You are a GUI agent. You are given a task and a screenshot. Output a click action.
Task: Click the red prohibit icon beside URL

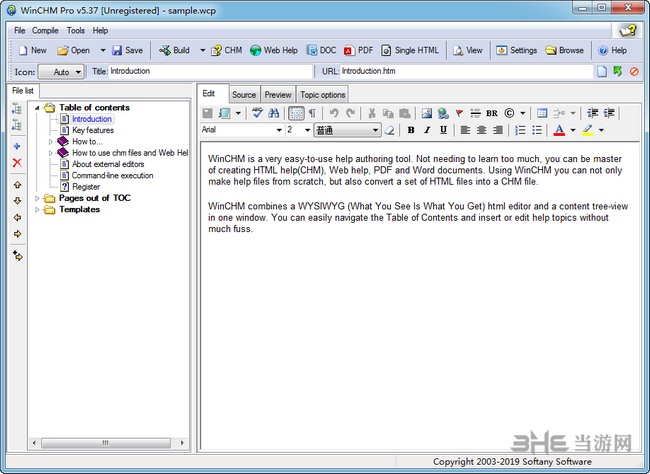coord(634,71)
